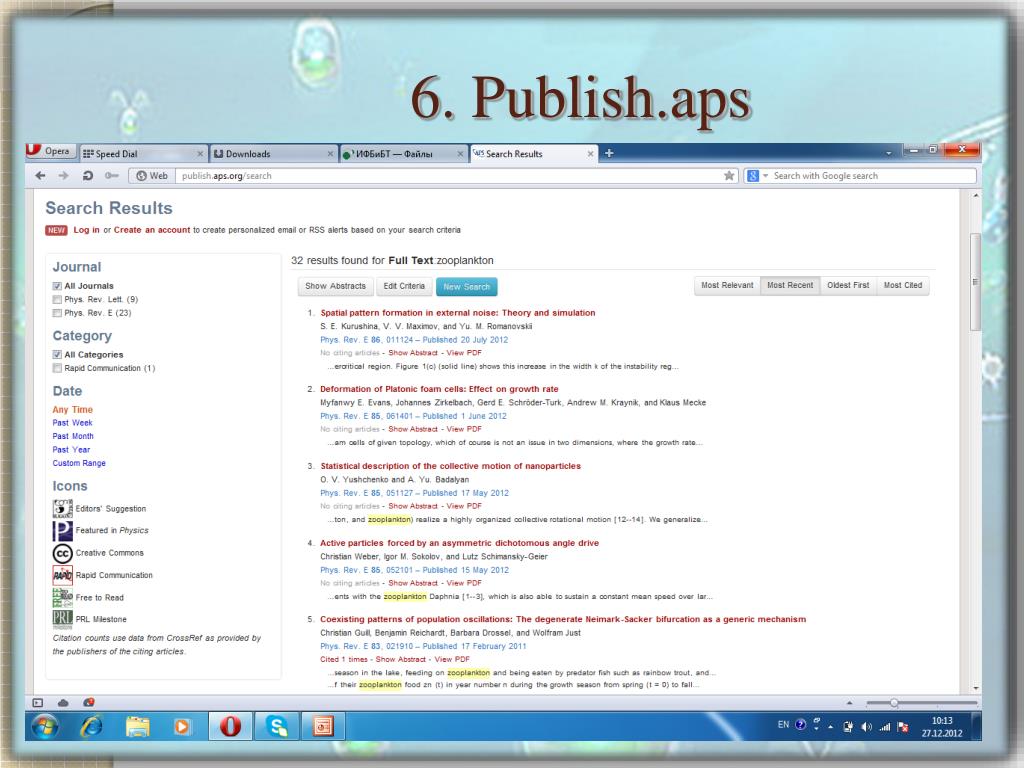Click the volume speaker tray icon
This screenshot has height=768, width=1024.
pyautogui.click(x=867, y=727)
